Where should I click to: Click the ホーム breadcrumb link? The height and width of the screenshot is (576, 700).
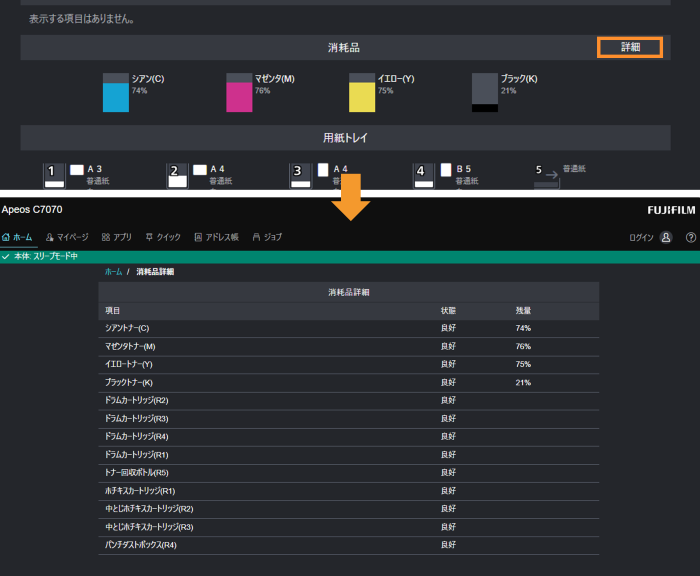pos(113,271)
